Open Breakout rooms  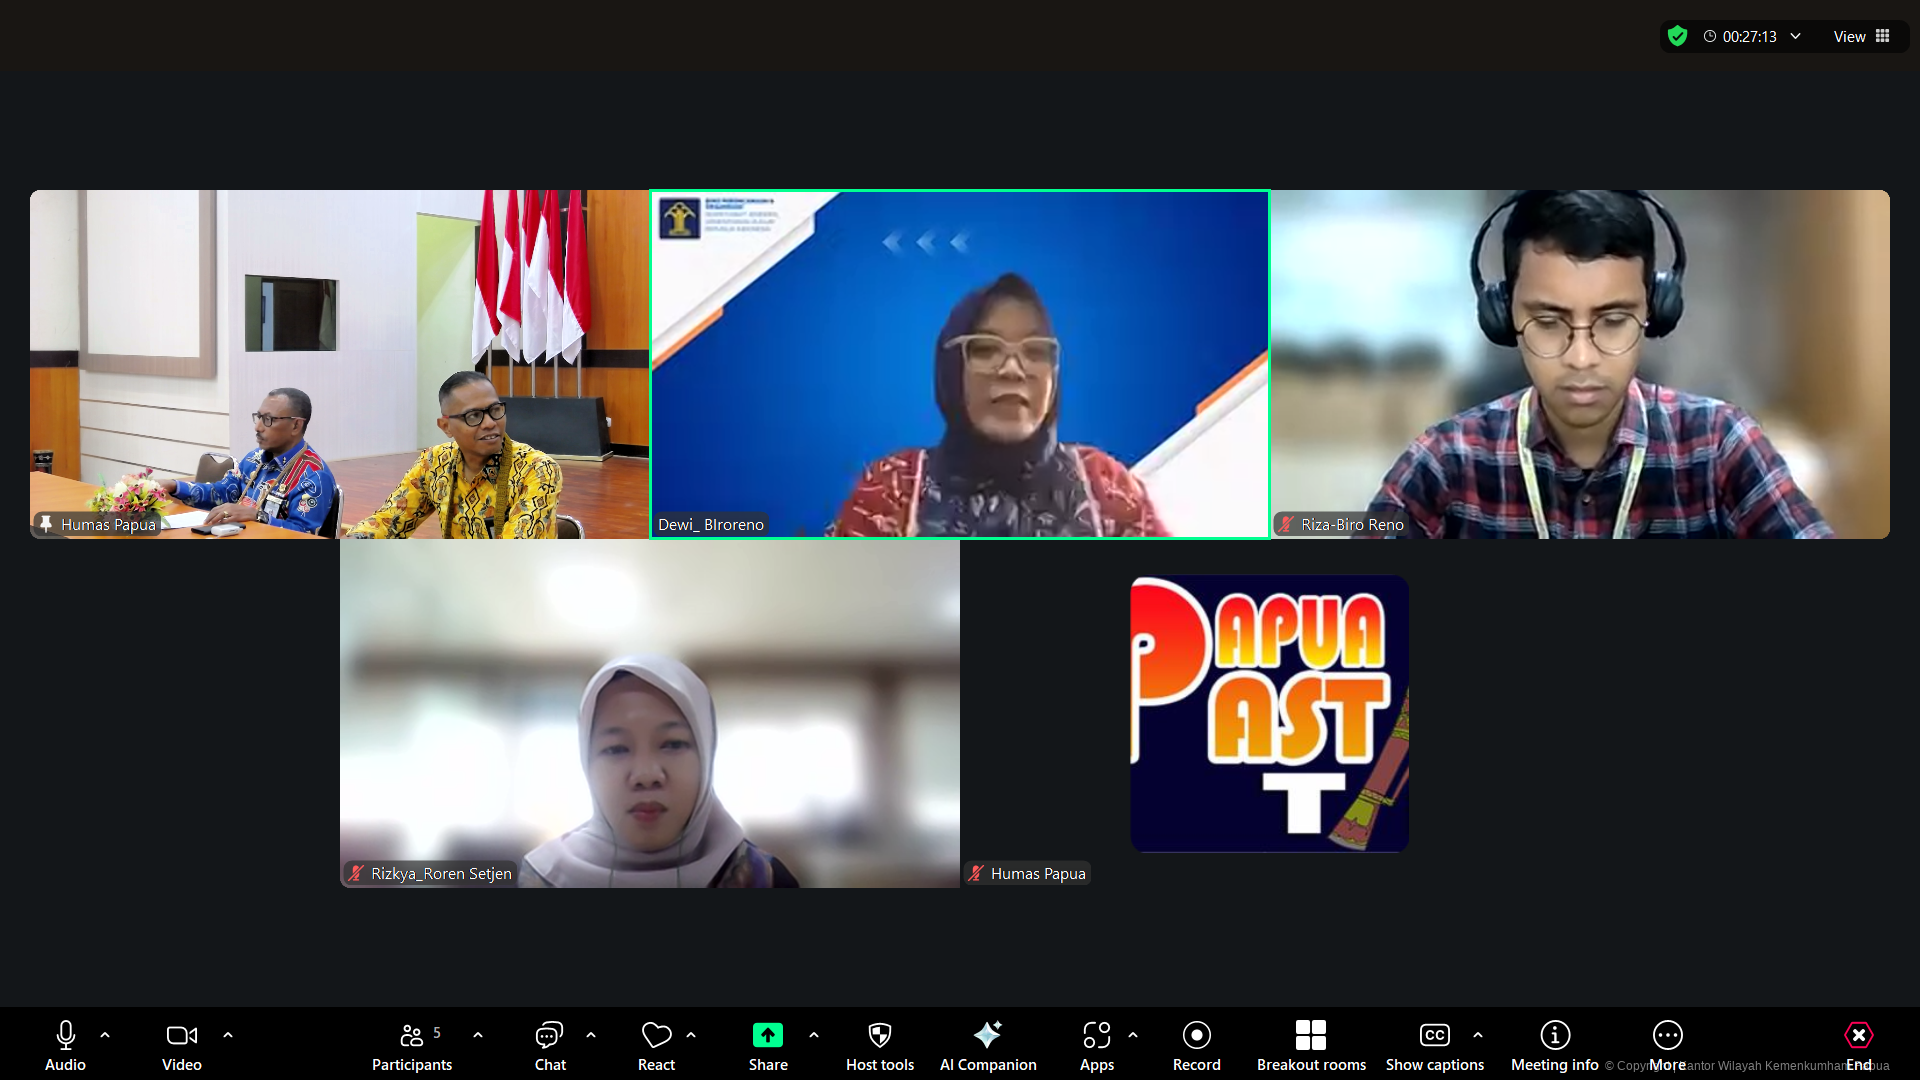pyautogui.click(x=1310, y=1036)
